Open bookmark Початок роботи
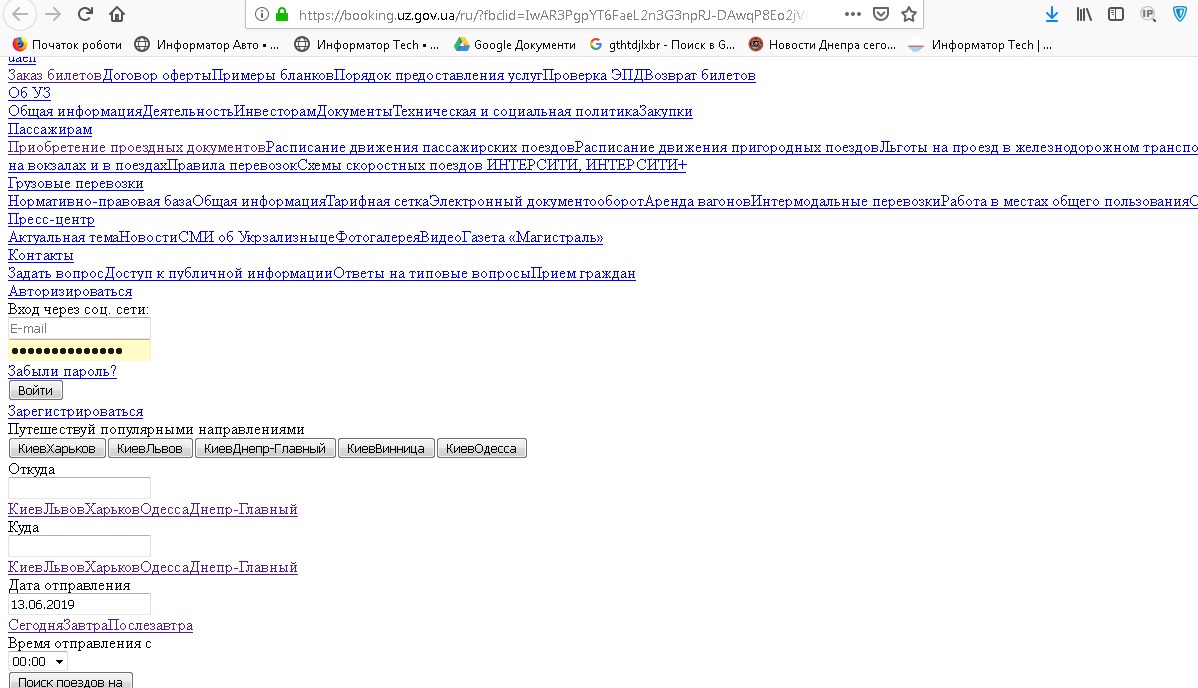This screenshot has width=1198, height=688. (x=67, y=45)
